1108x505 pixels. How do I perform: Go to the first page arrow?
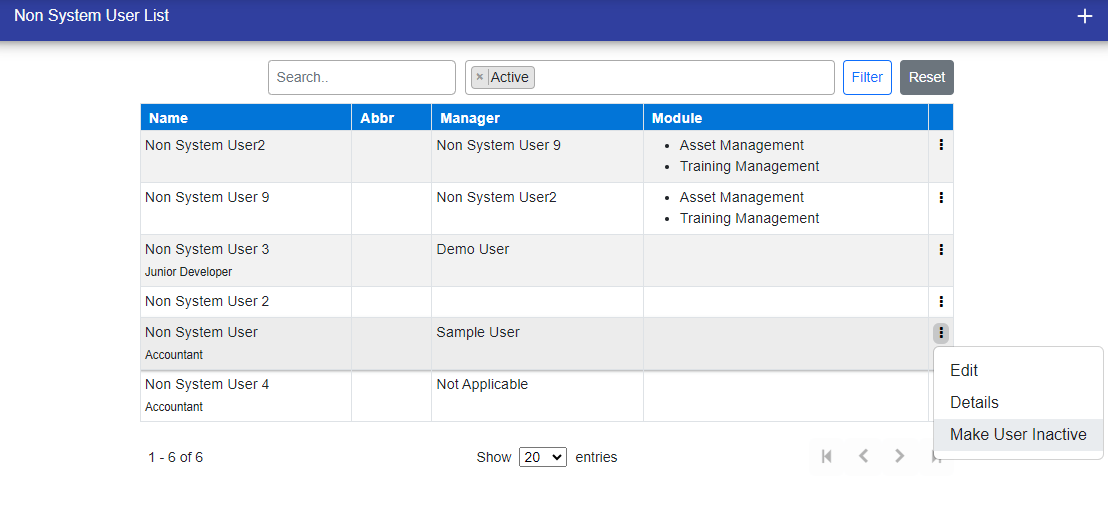pos(827,456)
